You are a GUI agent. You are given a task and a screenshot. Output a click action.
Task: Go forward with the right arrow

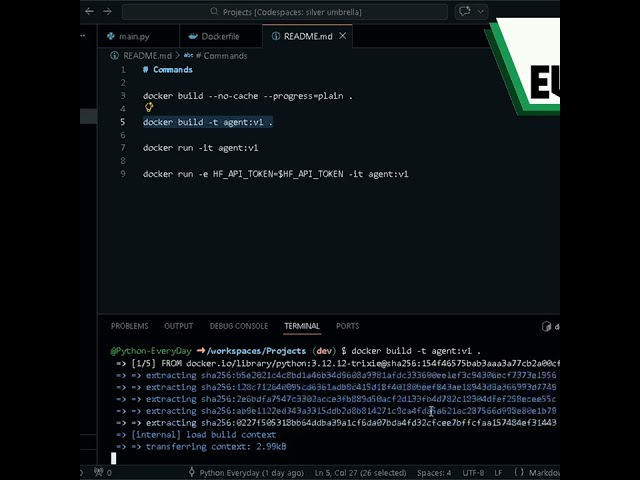tap(107, 11)
